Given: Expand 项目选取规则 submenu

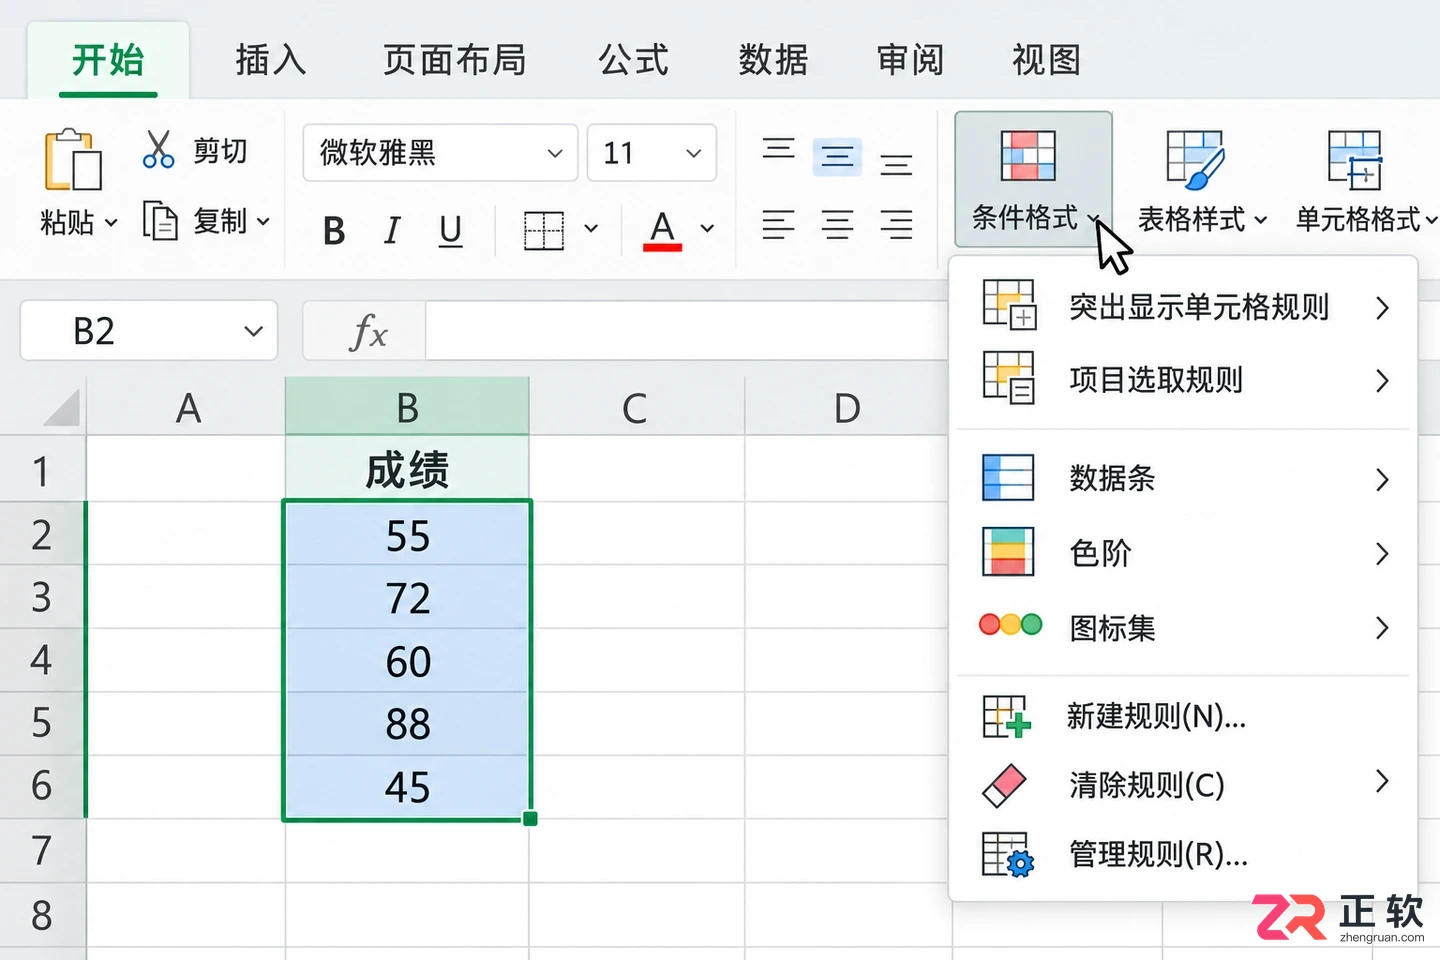Looking at the screenshot, I should click(x=1183, y=379).
